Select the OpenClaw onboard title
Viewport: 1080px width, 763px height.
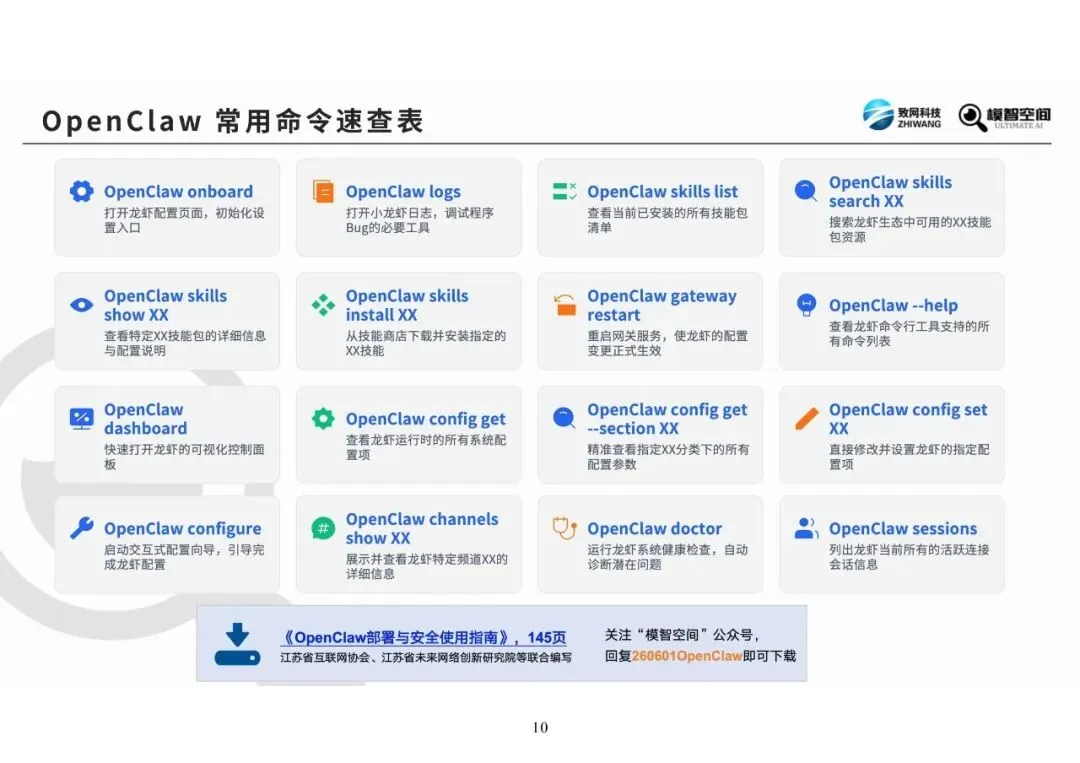click(x=178, y=191)
